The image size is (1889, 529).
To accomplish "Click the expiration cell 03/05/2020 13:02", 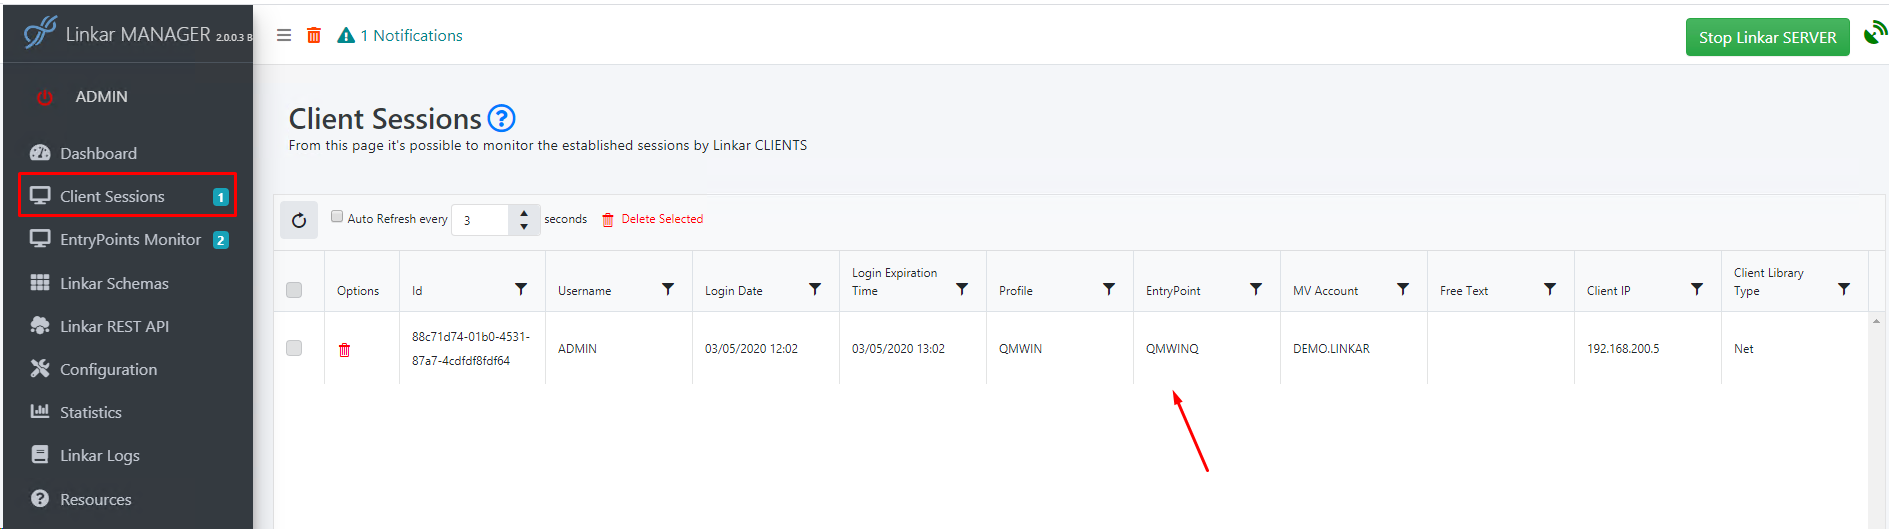I will click(898, 349).
